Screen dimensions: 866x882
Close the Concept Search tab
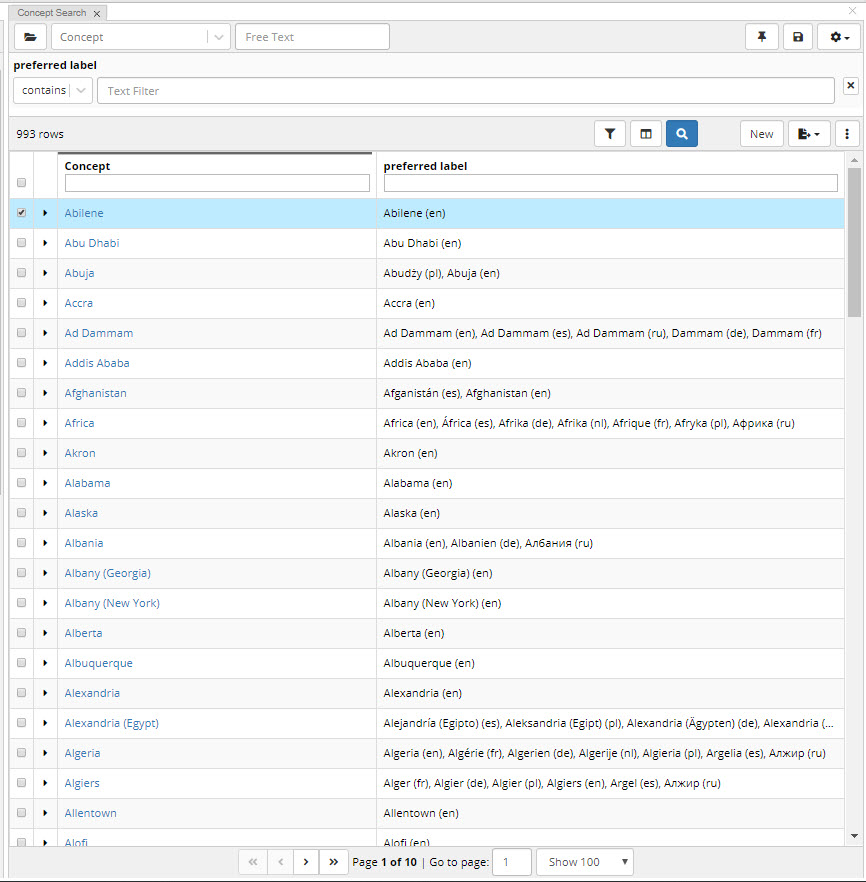point(97,14)
